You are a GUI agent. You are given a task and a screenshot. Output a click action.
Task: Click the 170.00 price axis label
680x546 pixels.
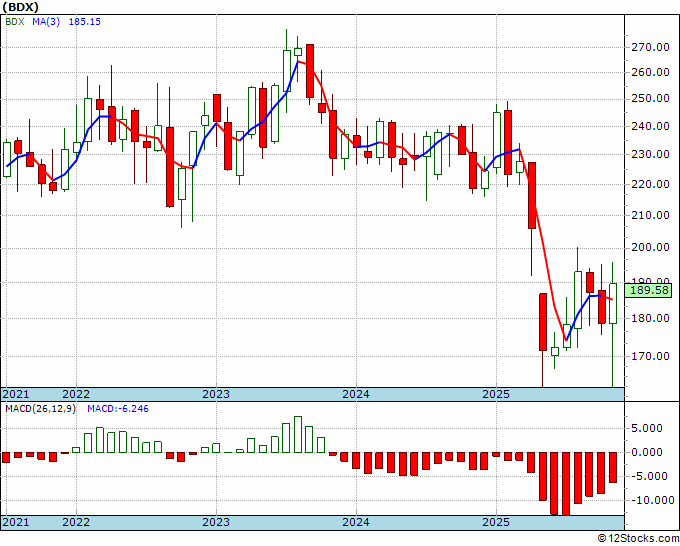[651, 356]
